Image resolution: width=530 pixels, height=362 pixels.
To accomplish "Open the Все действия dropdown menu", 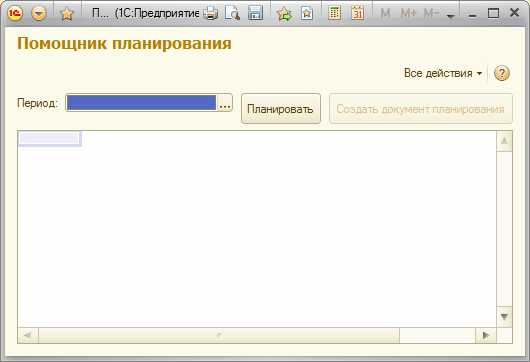I will [443, 73].
